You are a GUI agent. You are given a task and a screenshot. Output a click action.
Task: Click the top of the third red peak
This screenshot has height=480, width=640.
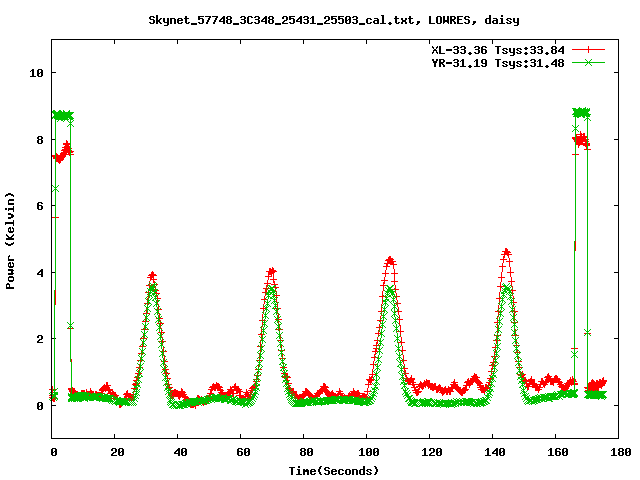(390, 260)
